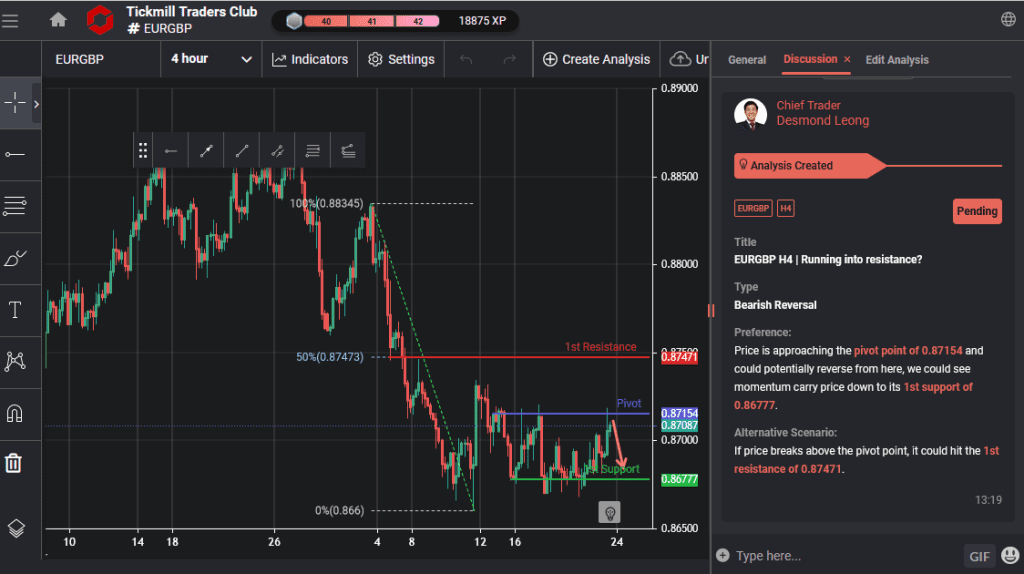The image size is (1024, 574).
Task: Grab the floating toolbar drag handle
Action: coord(143,151)
